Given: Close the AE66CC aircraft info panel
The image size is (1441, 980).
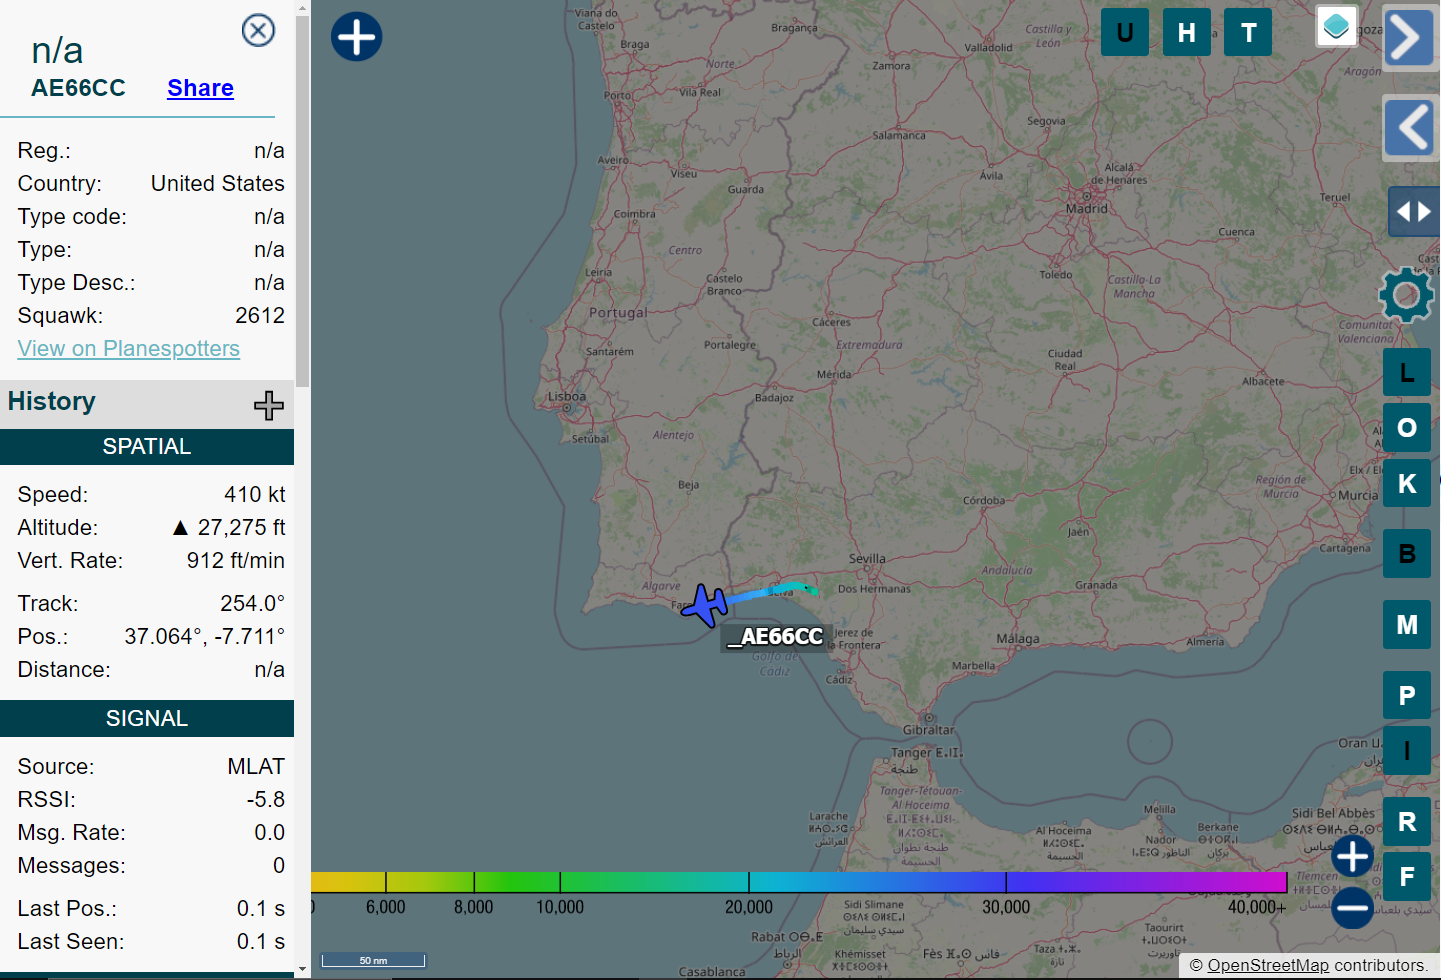Looking at the screenshot, I should coord(259,30).
